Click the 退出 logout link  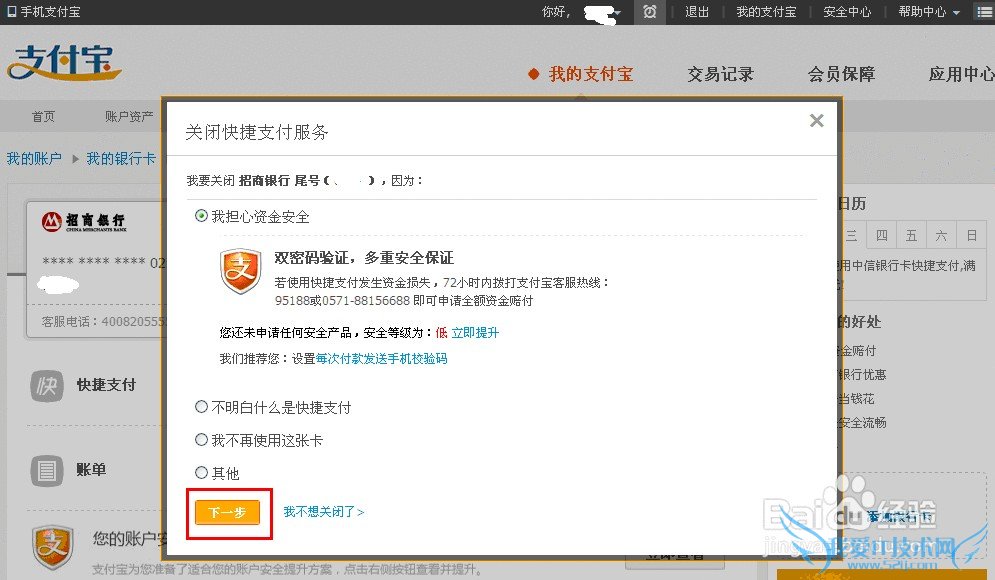pyautogui.click(x=696, y=11)
